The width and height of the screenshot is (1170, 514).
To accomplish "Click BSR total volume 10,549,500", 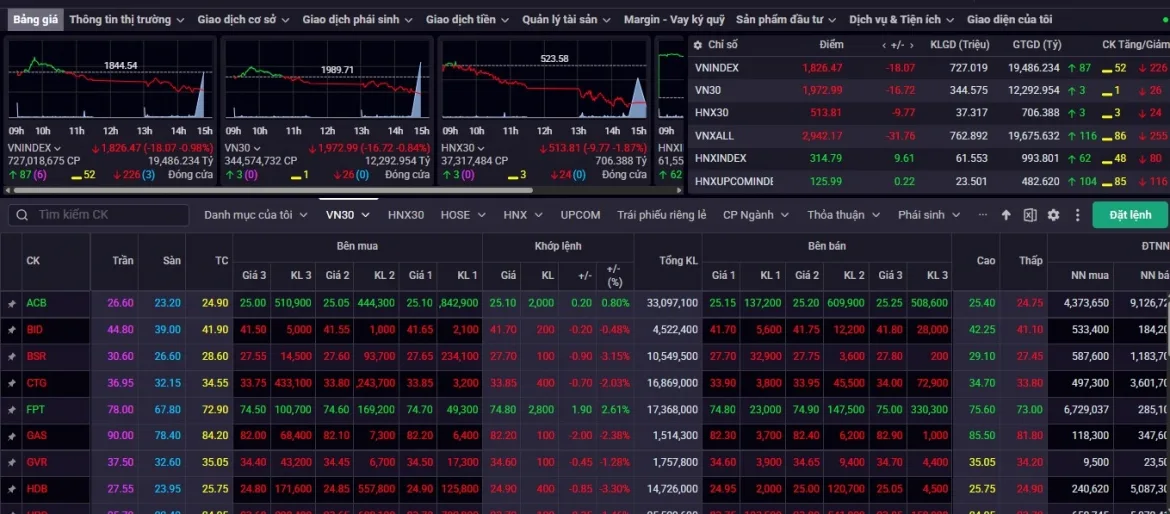I will click(673, 357).
